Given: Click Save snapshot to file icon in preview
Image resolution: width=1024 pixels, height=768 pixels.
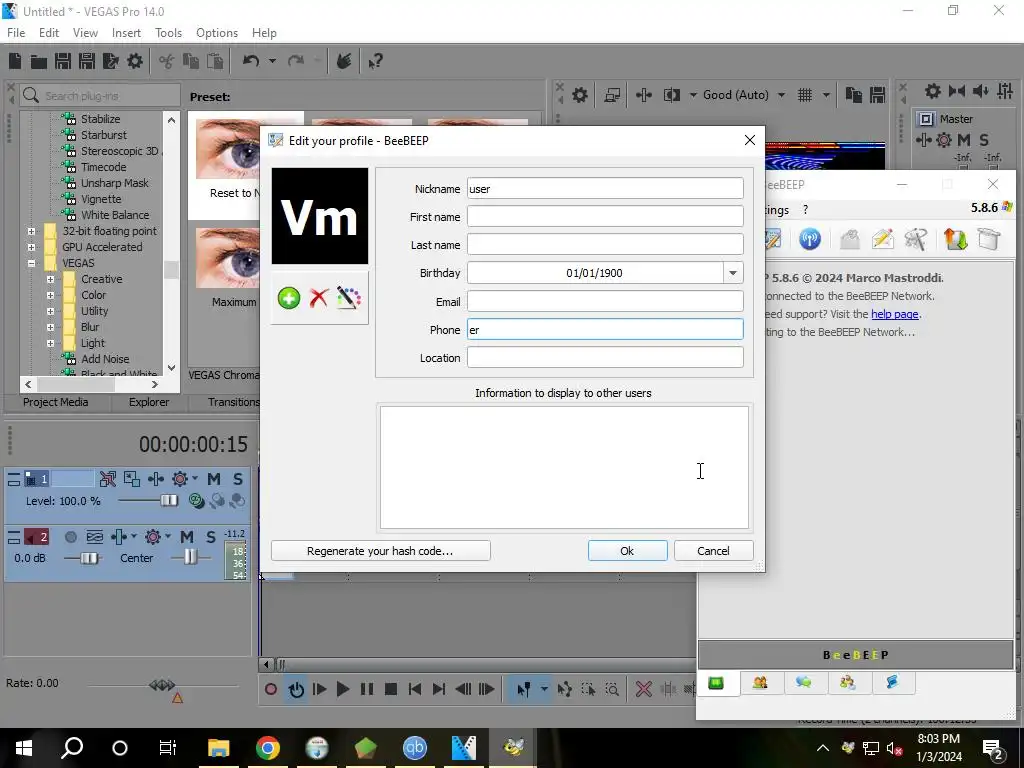Looking at the screenshot, I should (x=878, y=95).
